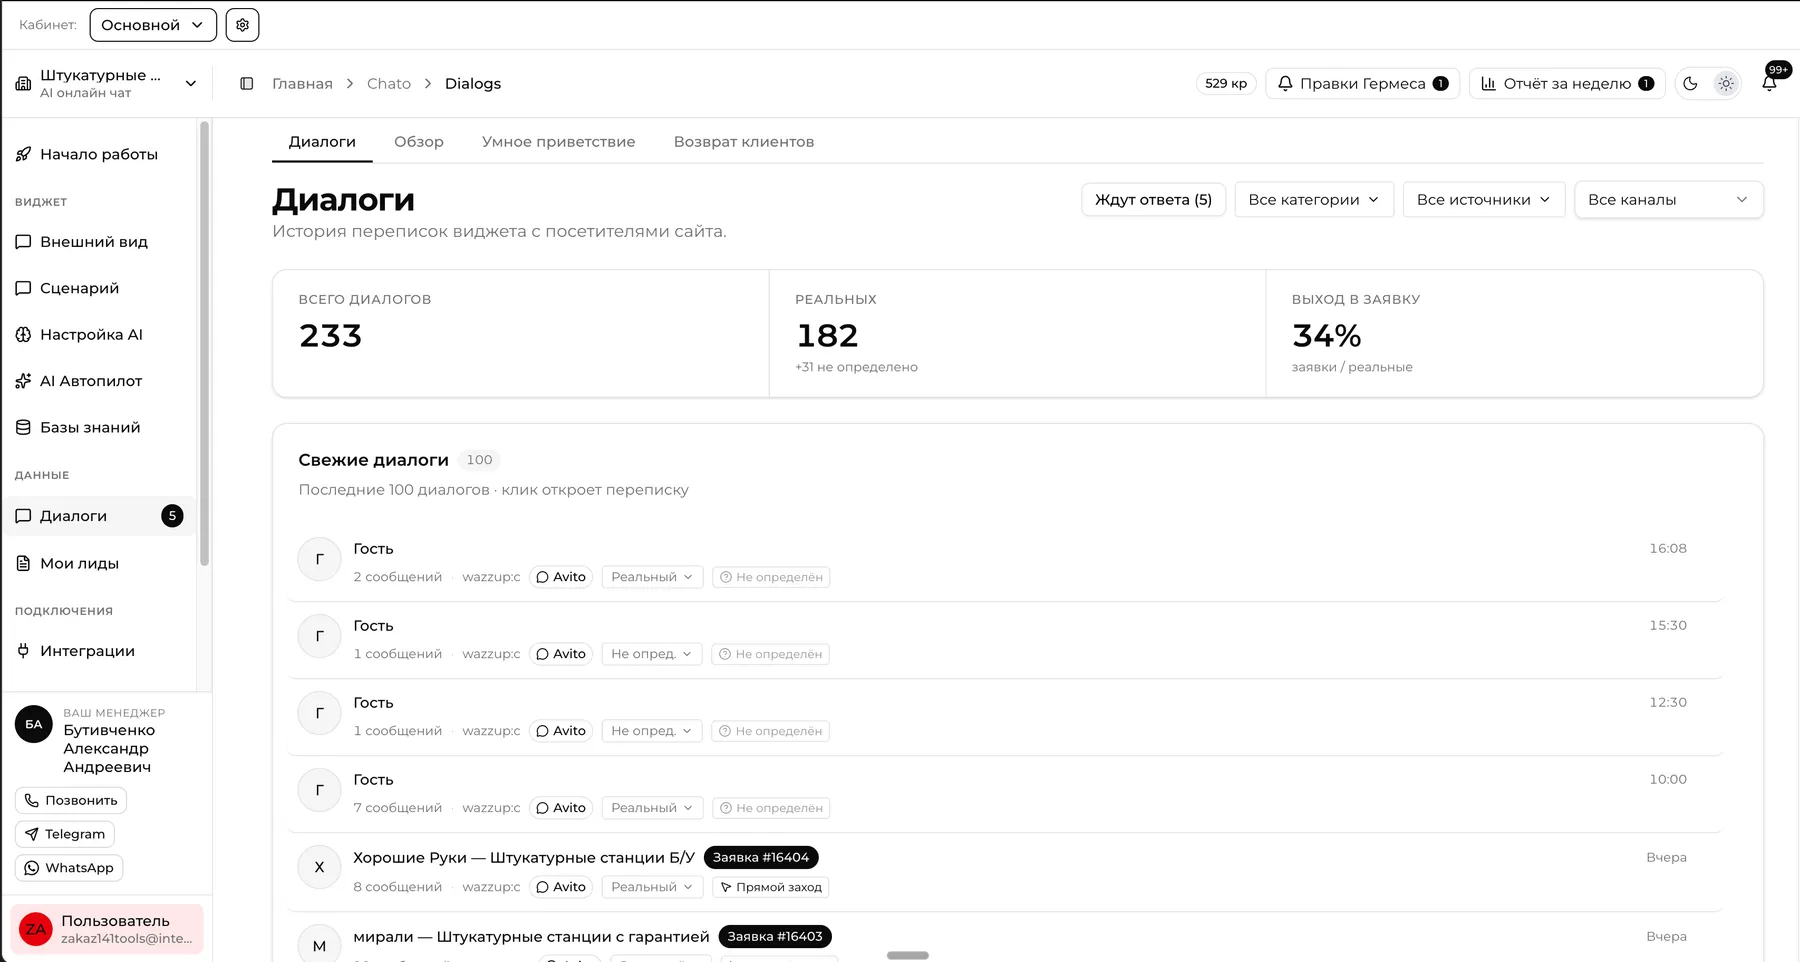The height and width of the screenshot is (962, 1800).
Task: Click the 233 total dialogs value
Action: coord(331,336)
